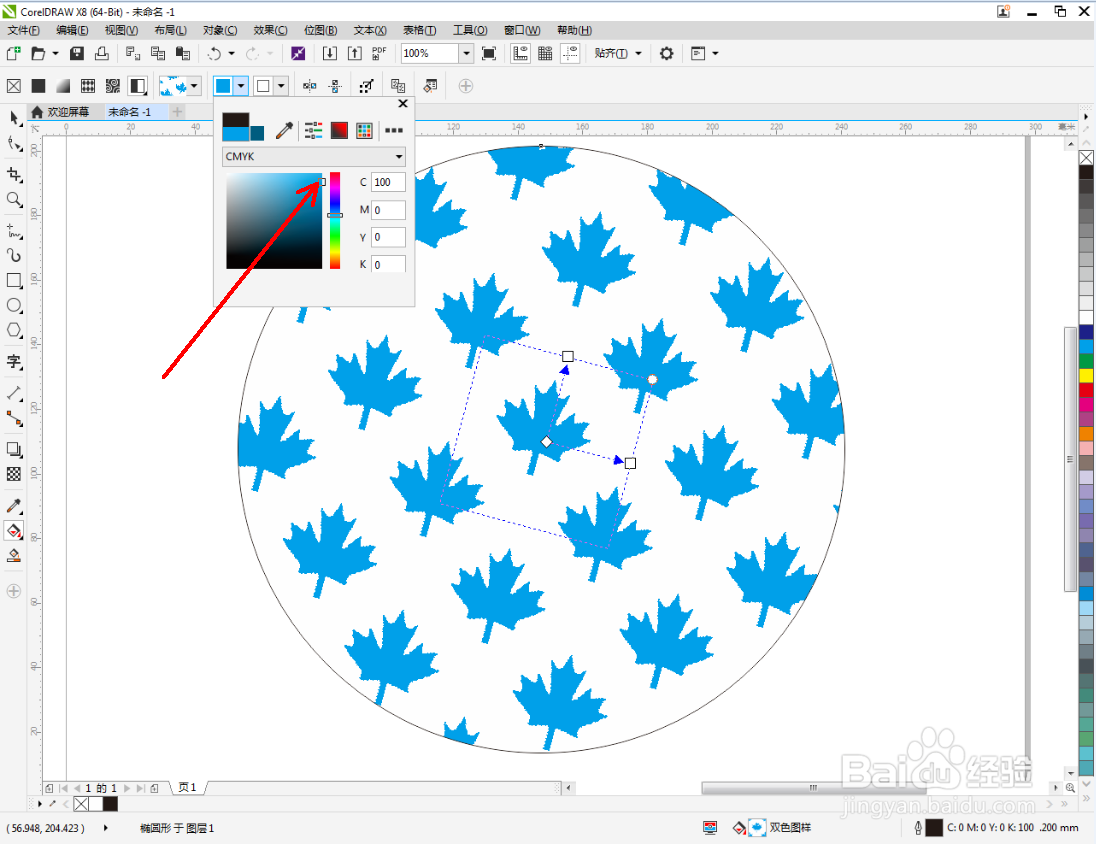
Task: Open the 位图(B) menu
Action: 321,30
